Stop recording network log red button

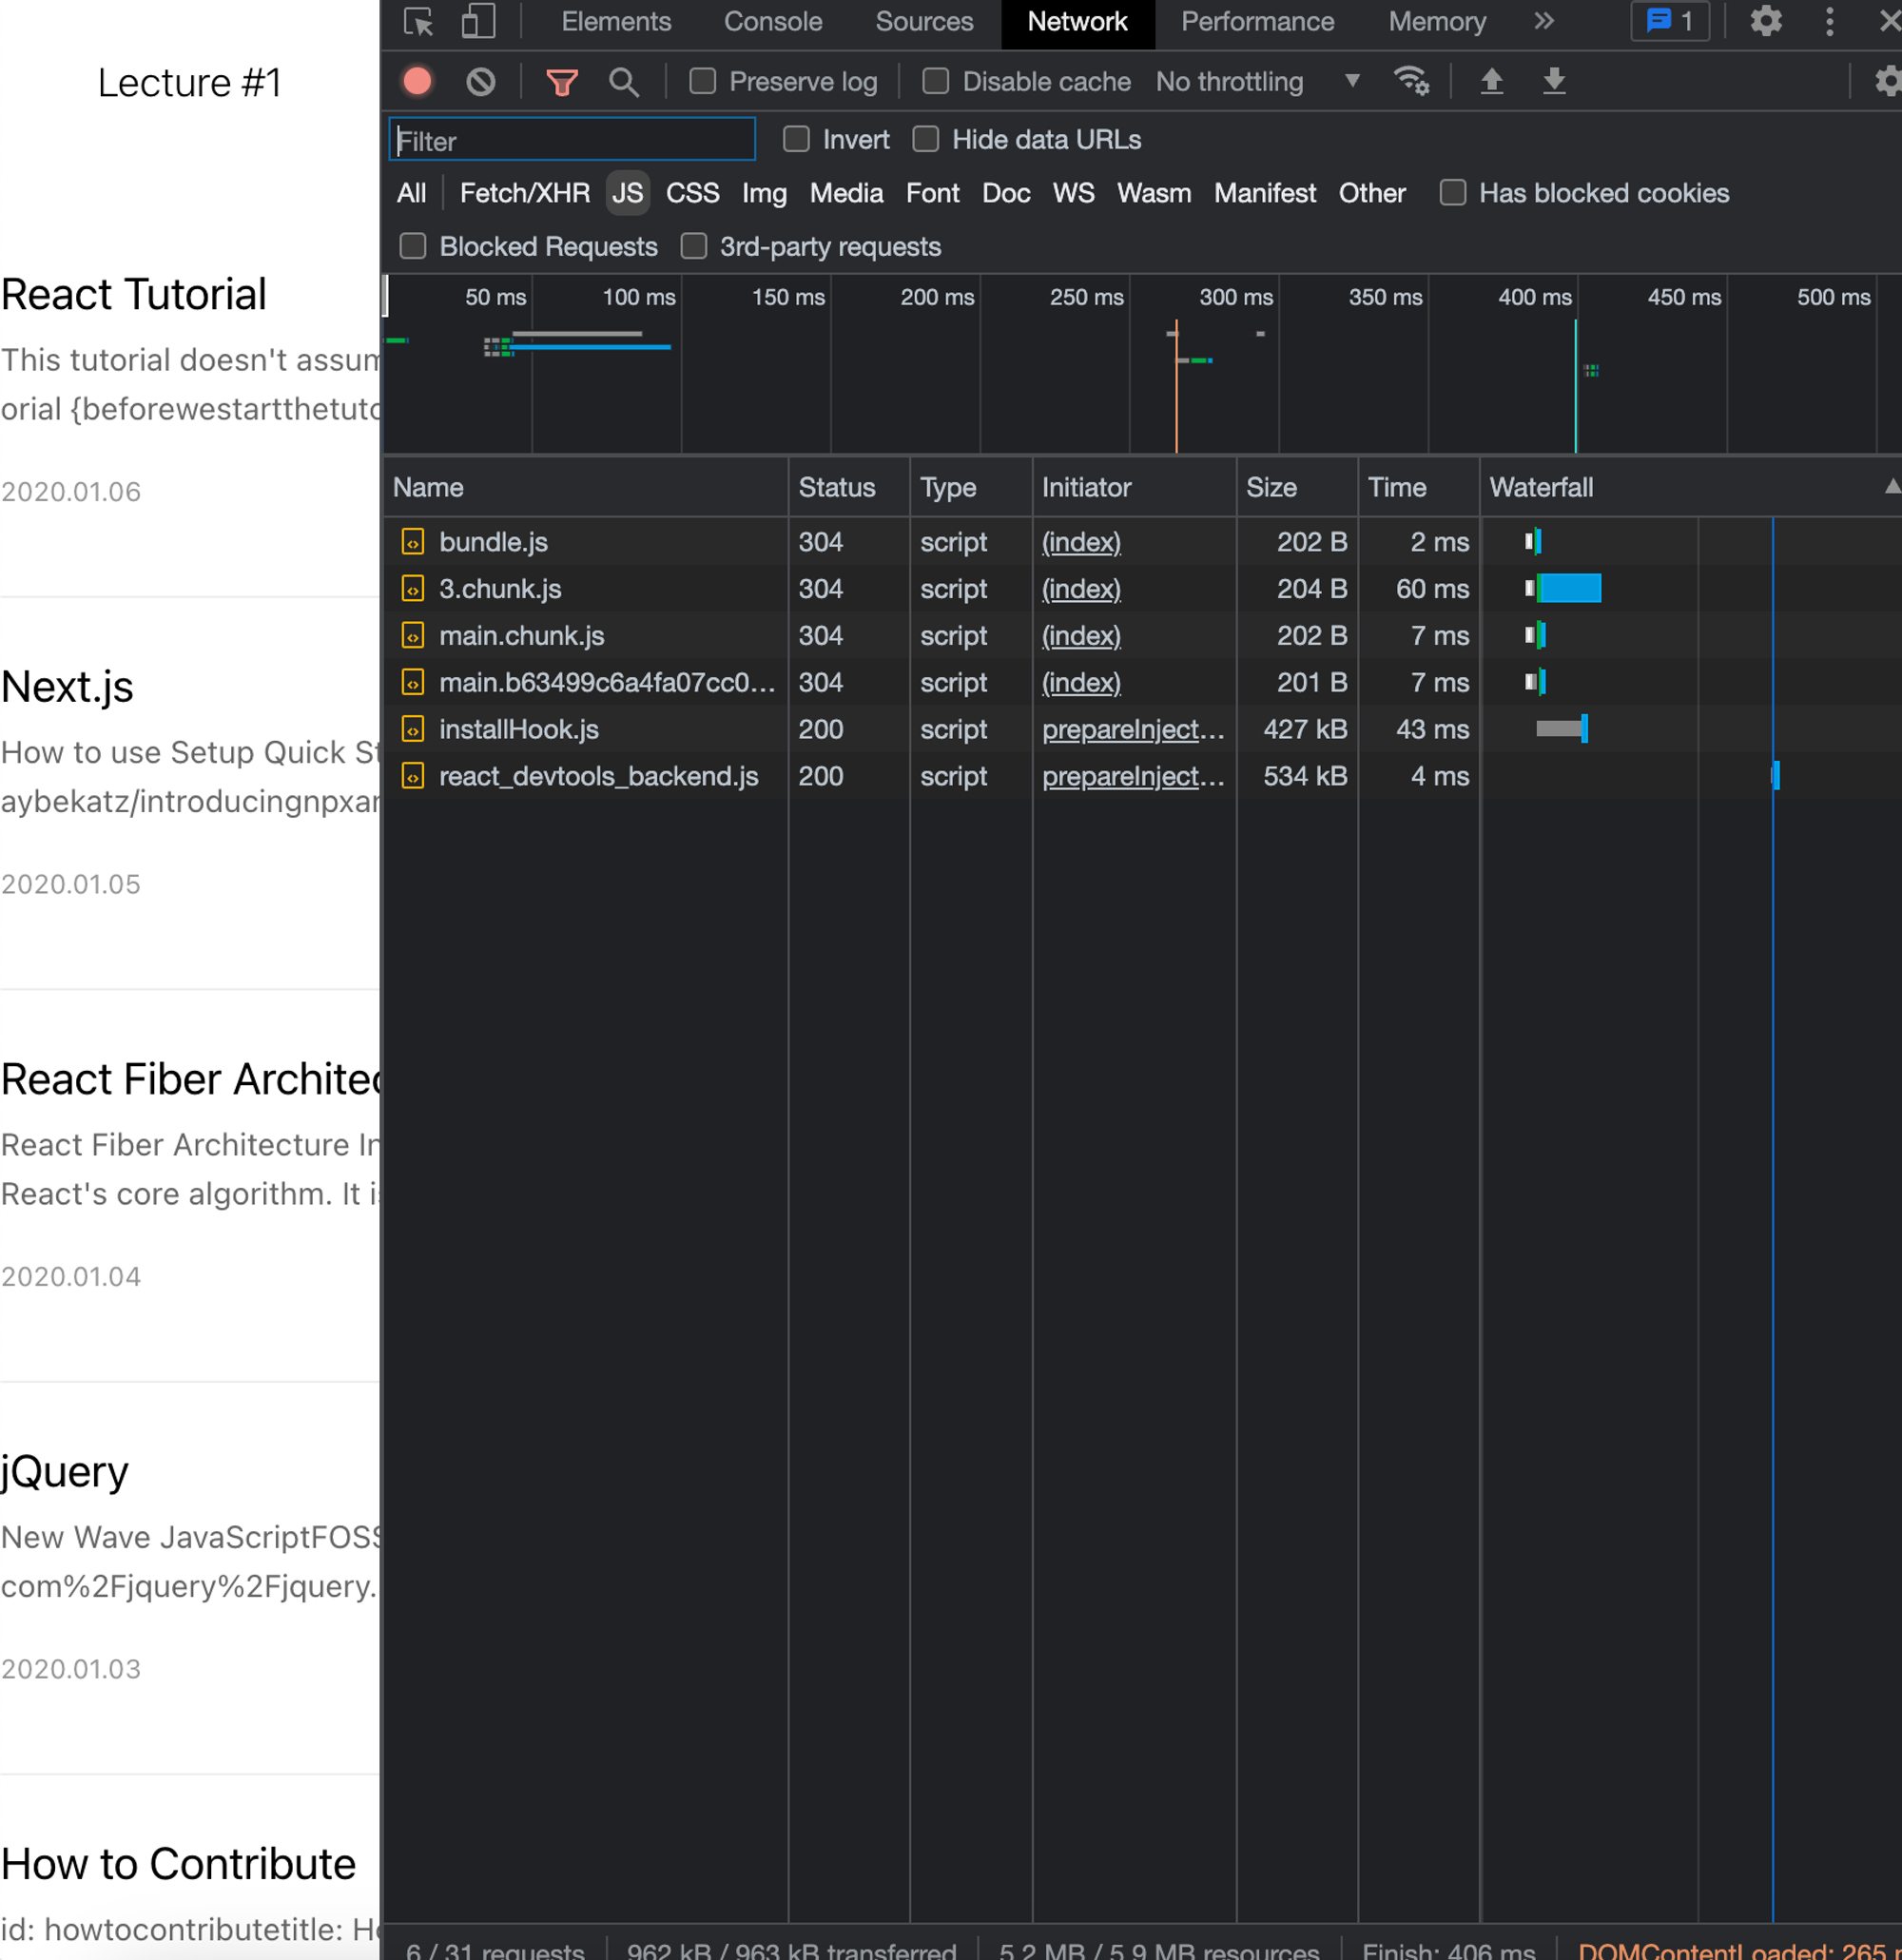418,82
